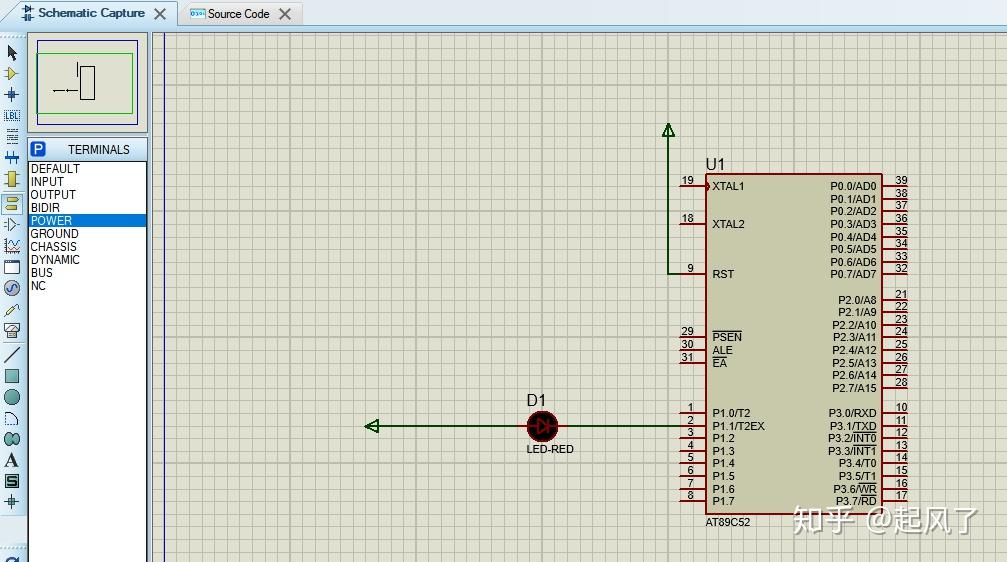The image size is (1007, 562).
Task: Select the Text Script tool
Action: coord(12,136)
